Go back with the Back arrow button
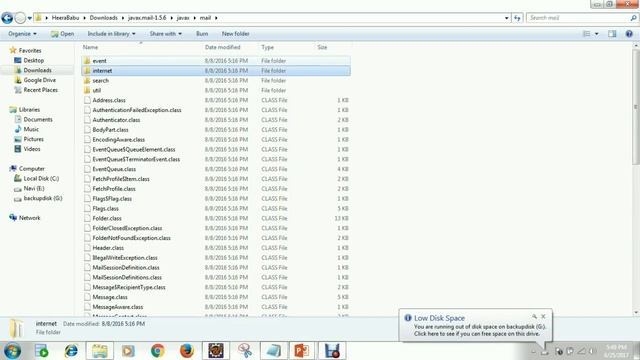 pyautogui.click(x=7, y=18)
